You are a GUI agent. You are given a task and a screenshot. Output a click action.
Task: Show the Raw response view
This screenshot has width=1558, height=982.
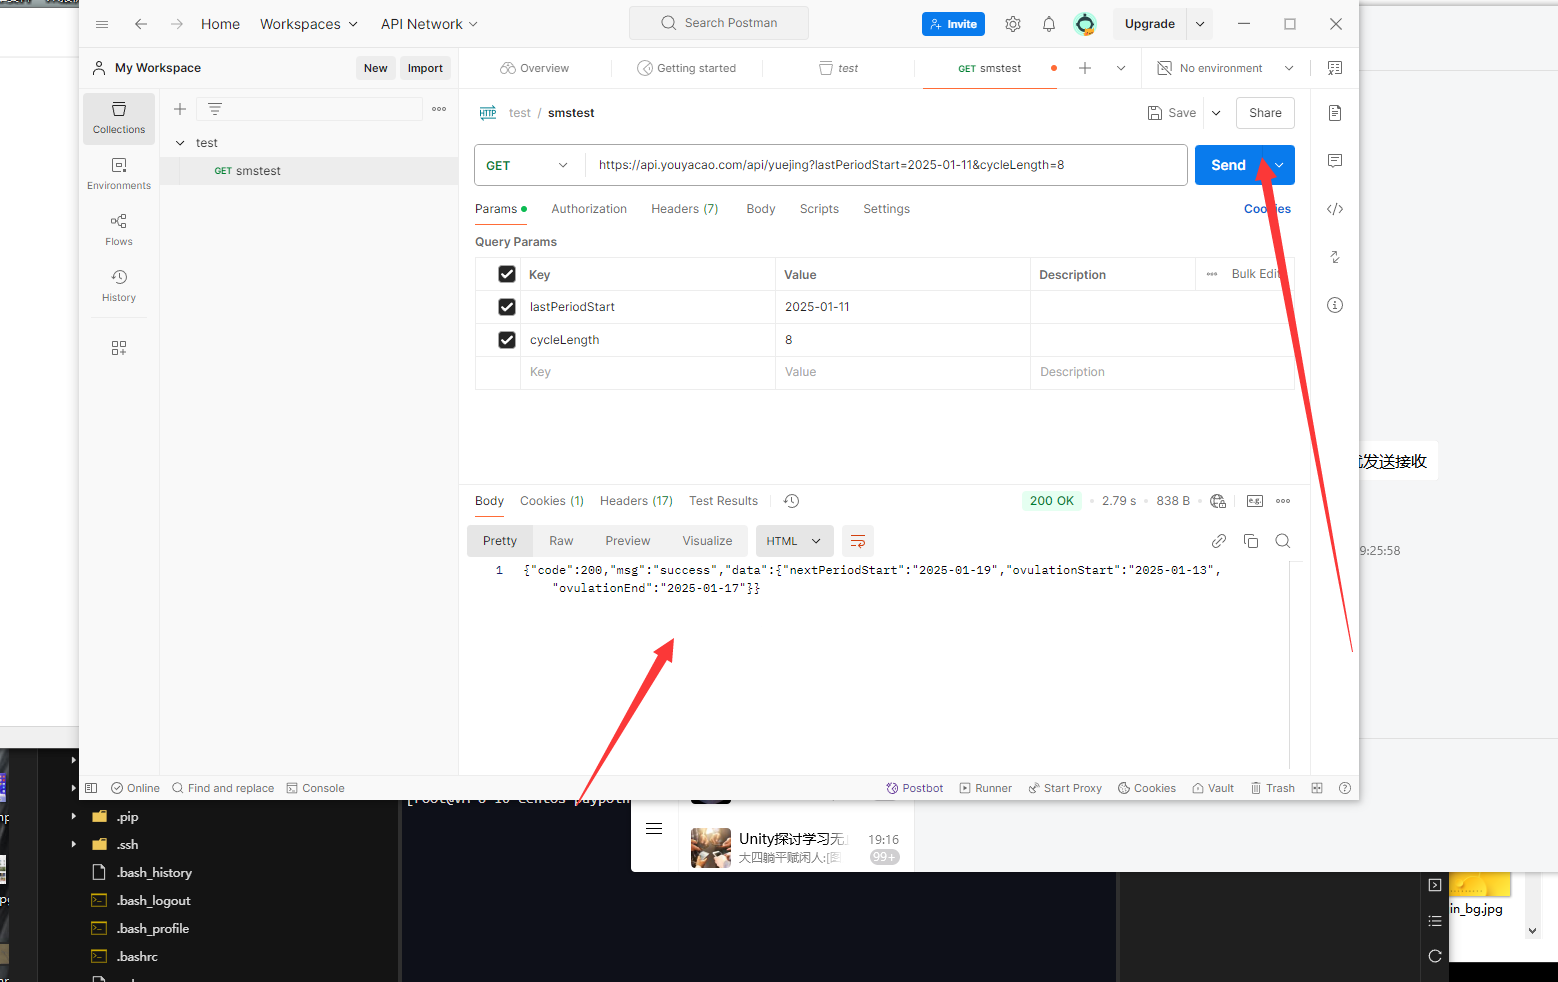561,541
